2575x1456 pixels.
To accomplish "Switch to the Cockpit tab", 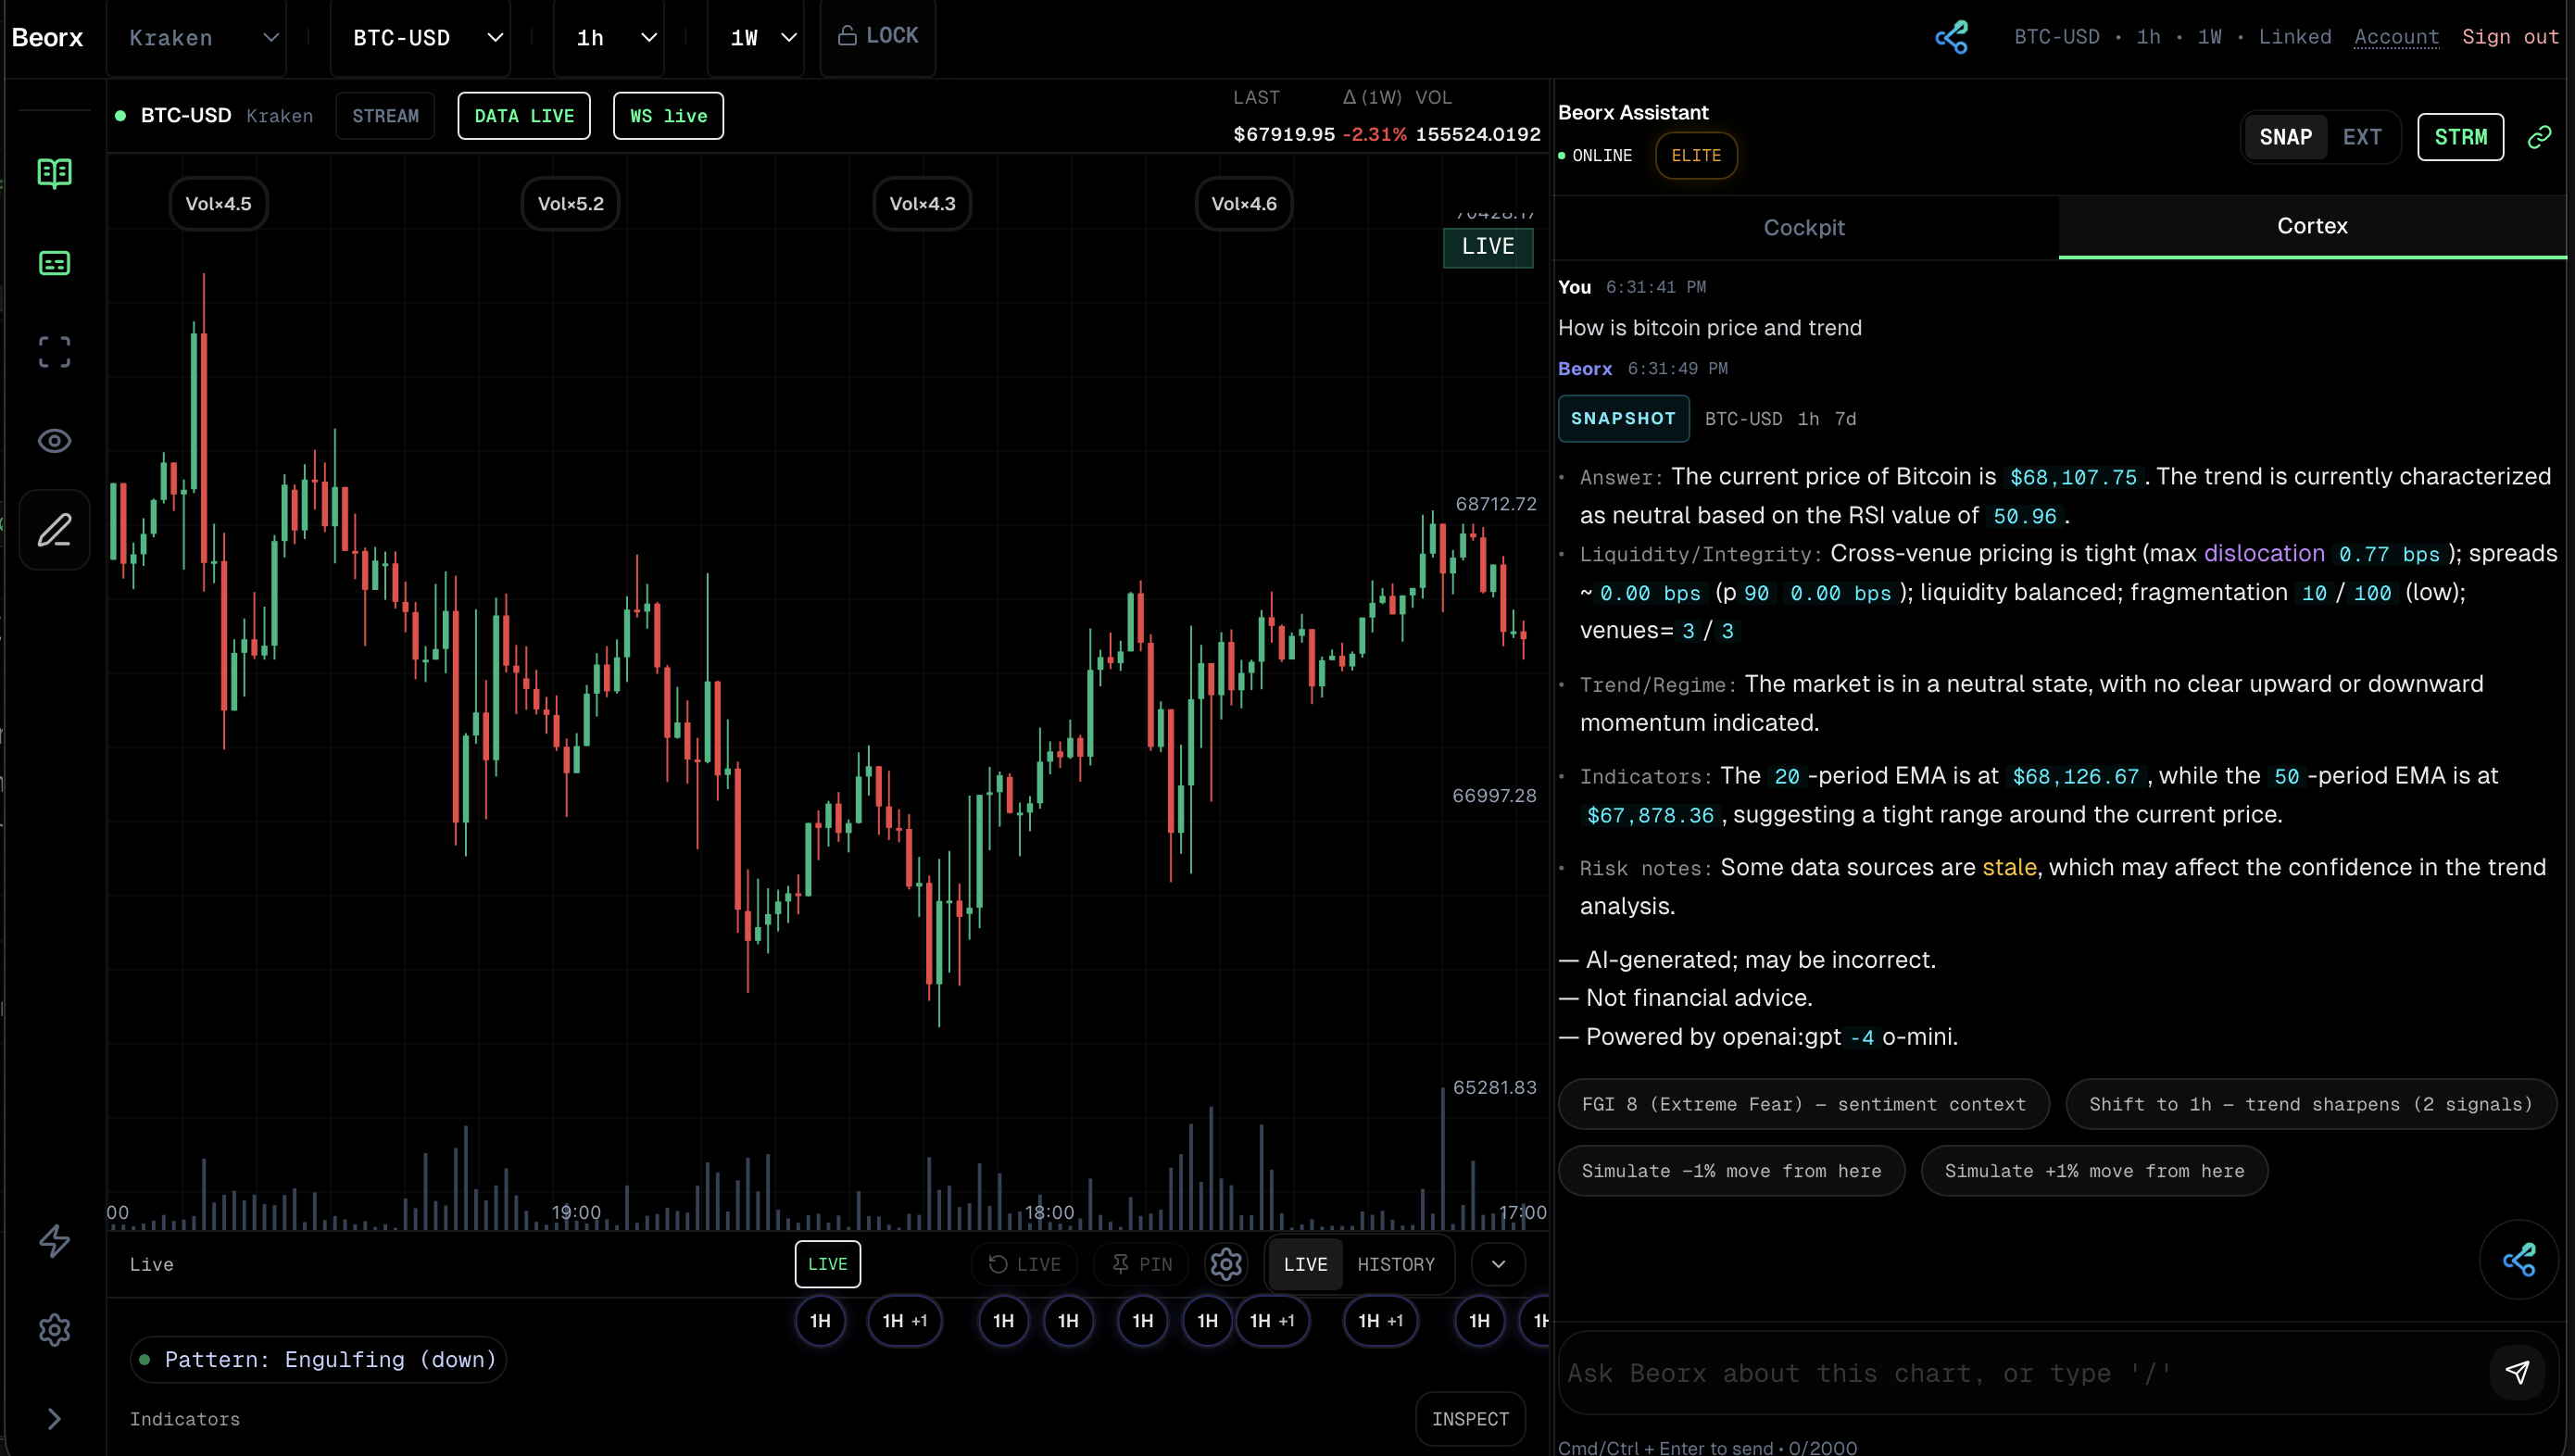I will pos(1804,228).
